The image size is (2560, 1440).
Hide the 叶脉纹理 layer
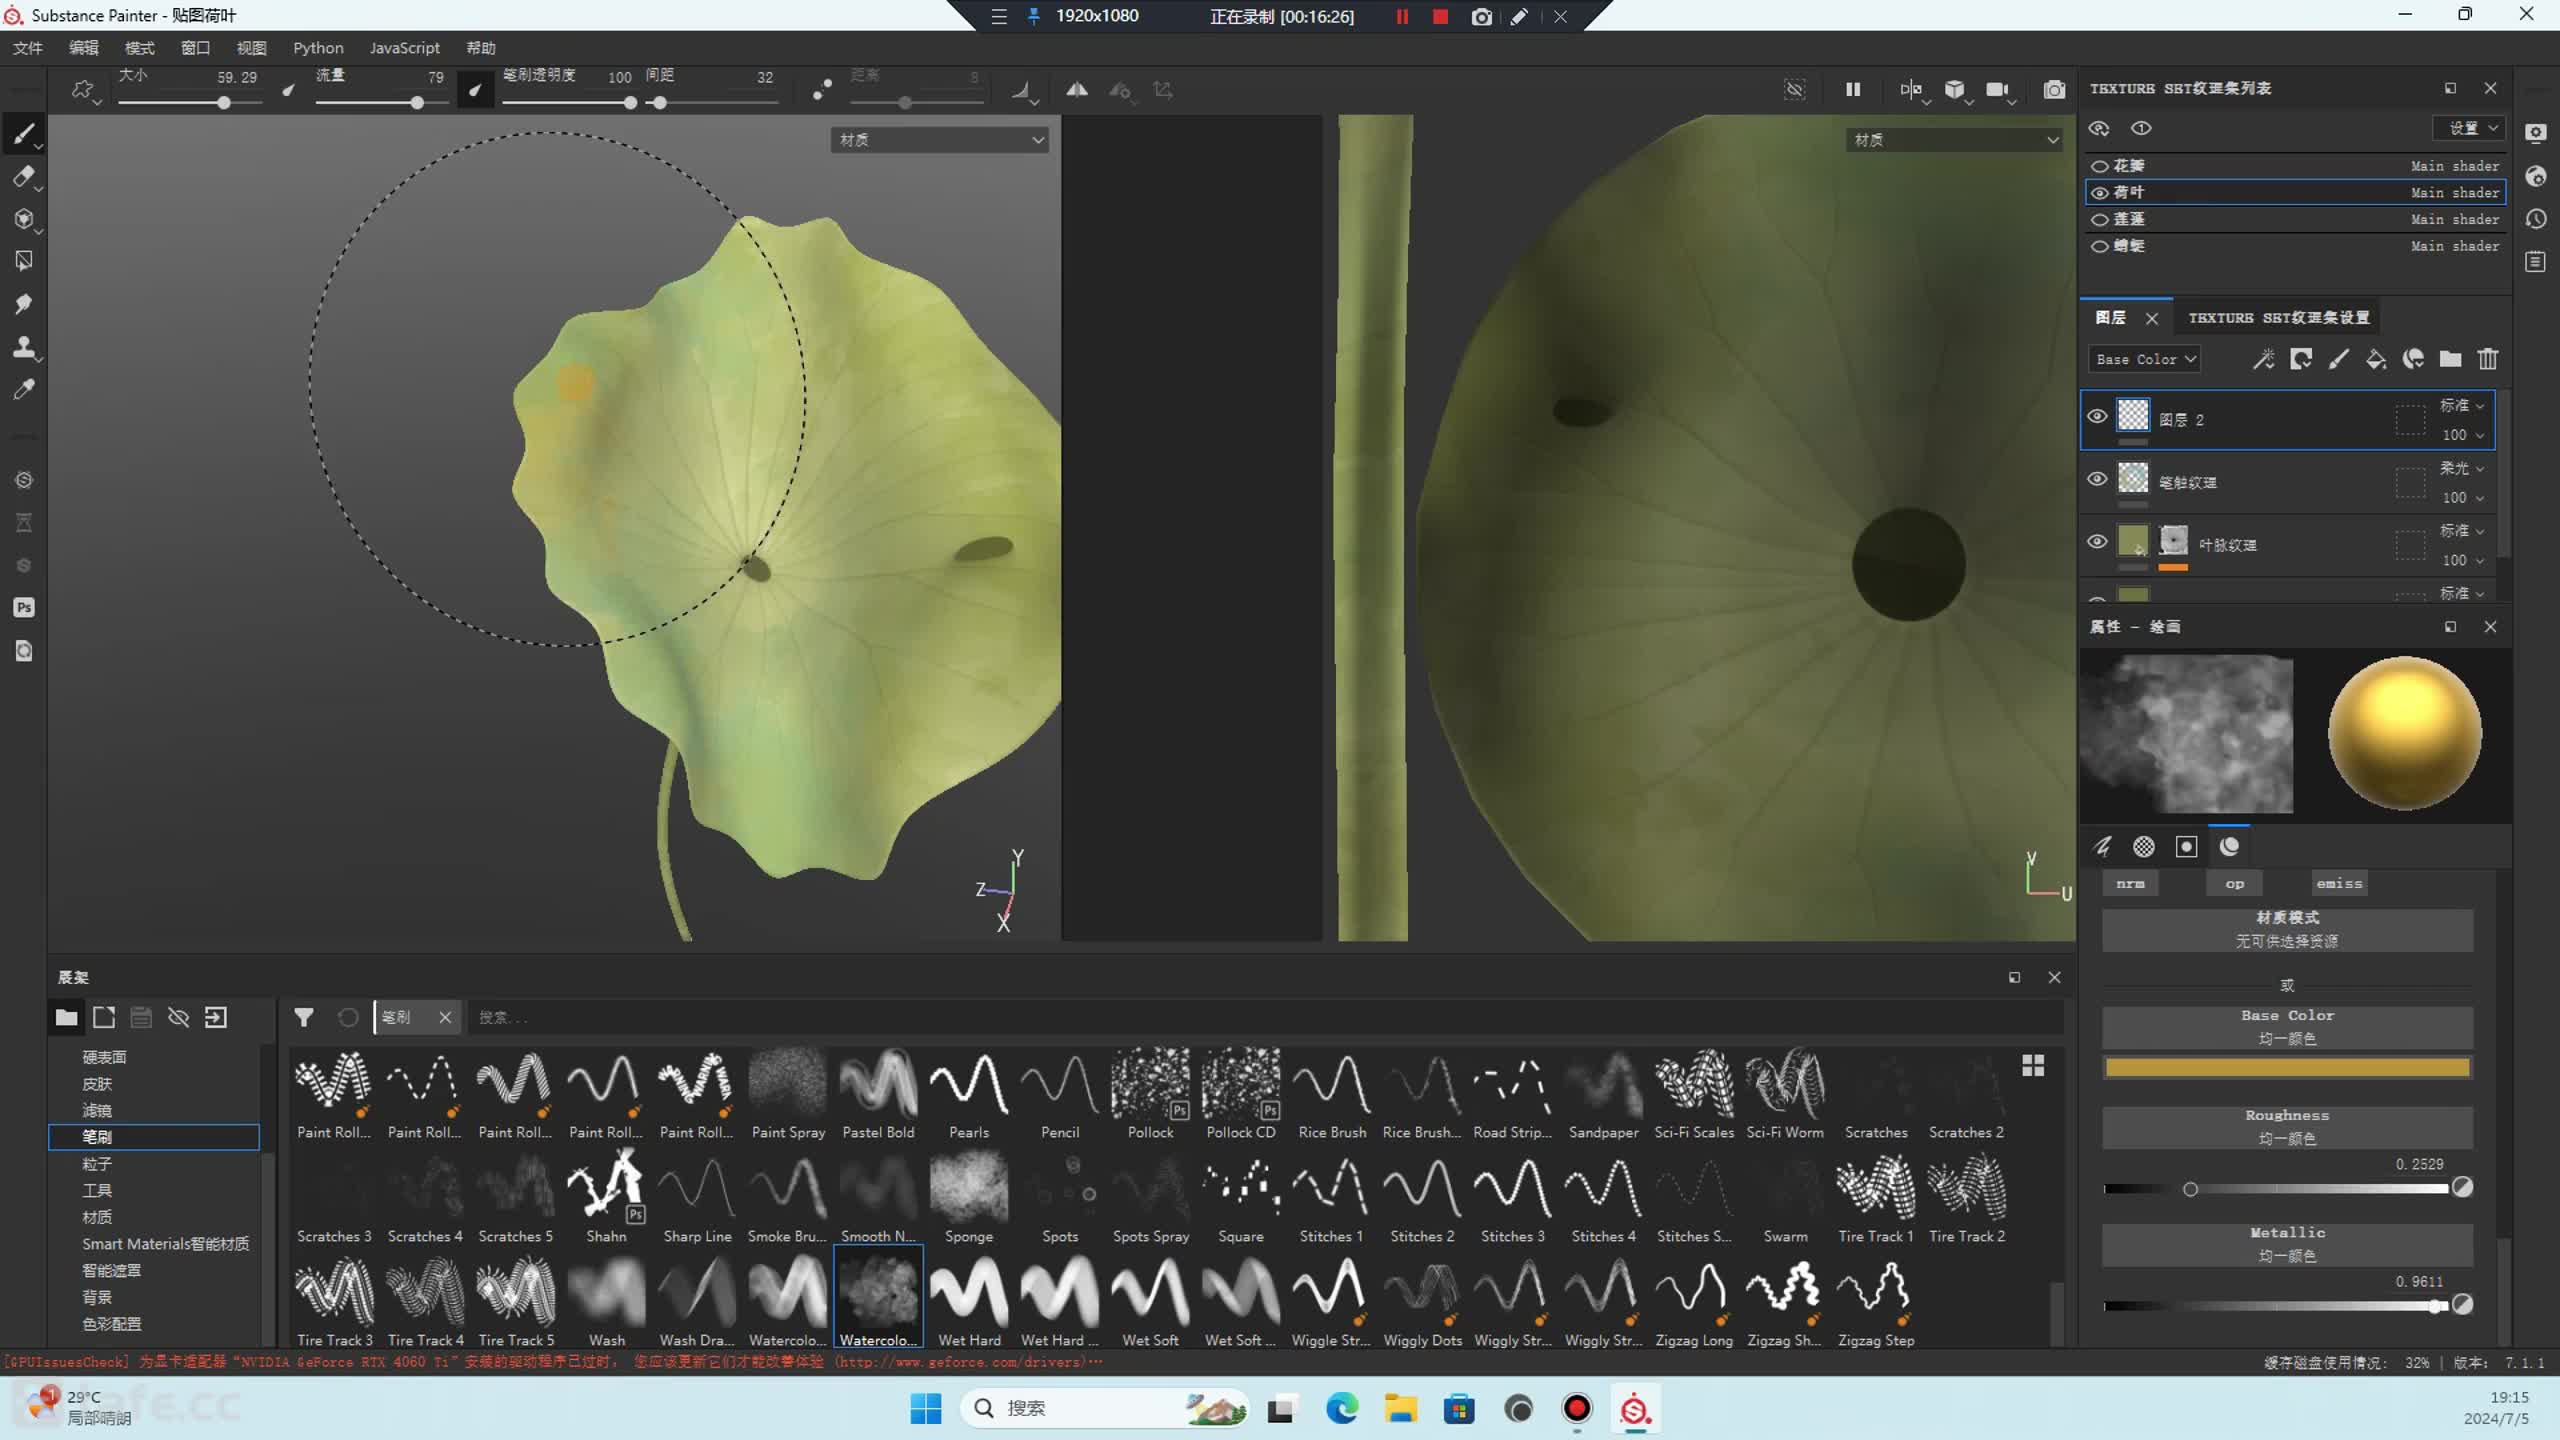(x=2097, y=542)
